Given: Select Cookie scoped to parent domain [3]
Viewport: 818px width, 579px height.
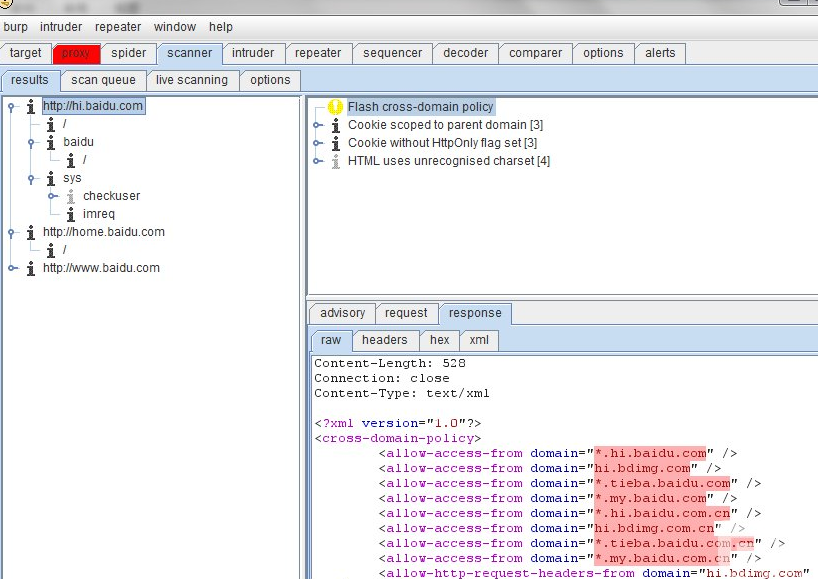Looking at the screenshot, I should (x=446, y=125).
